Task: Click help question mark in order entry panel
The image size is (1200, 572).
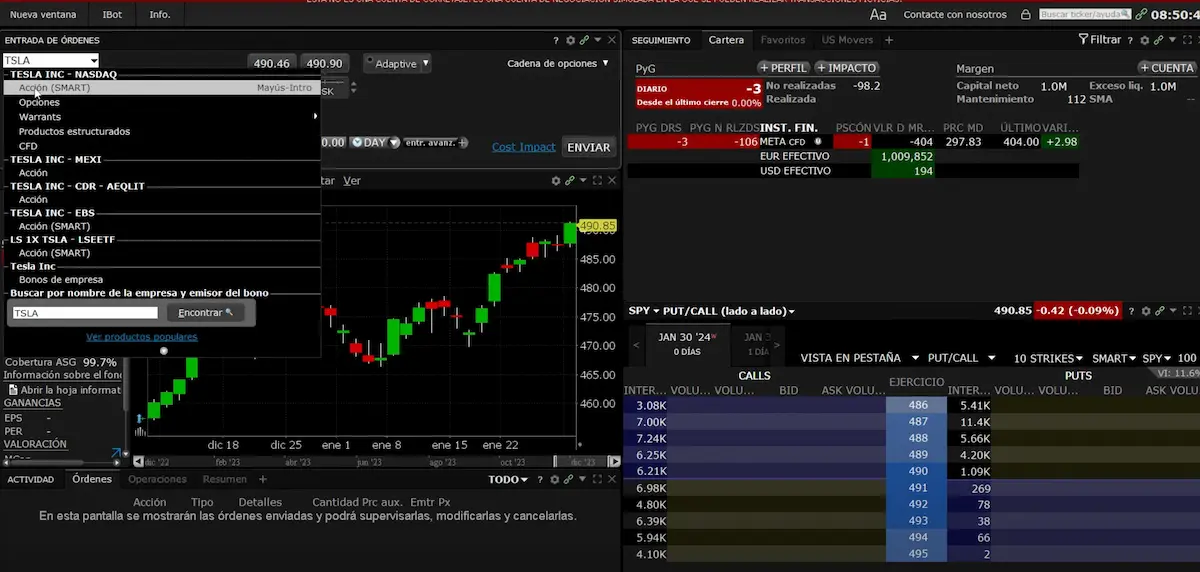Action: (556, 40)
